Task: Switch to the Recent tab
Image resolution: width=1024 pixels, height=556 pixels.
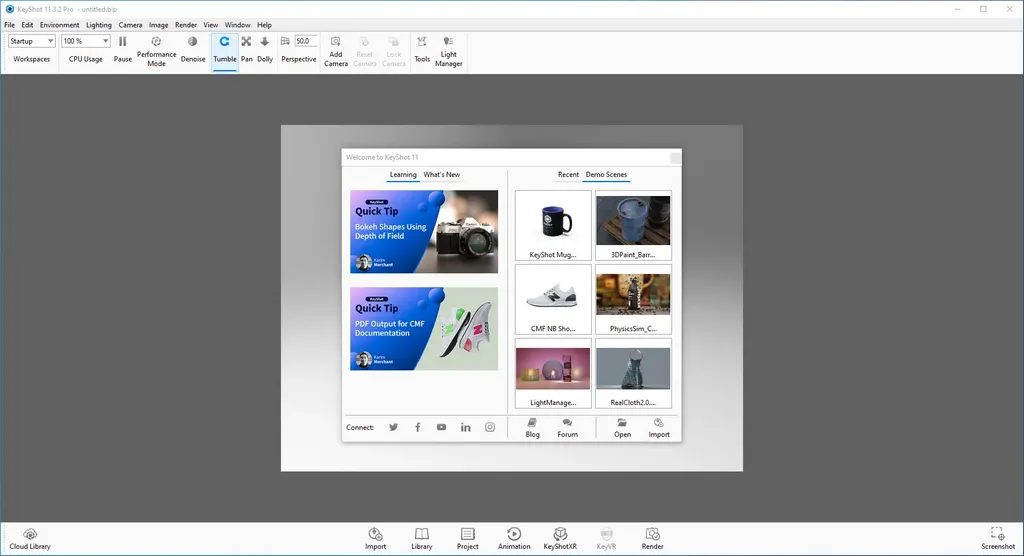Action: click(568, 174)
